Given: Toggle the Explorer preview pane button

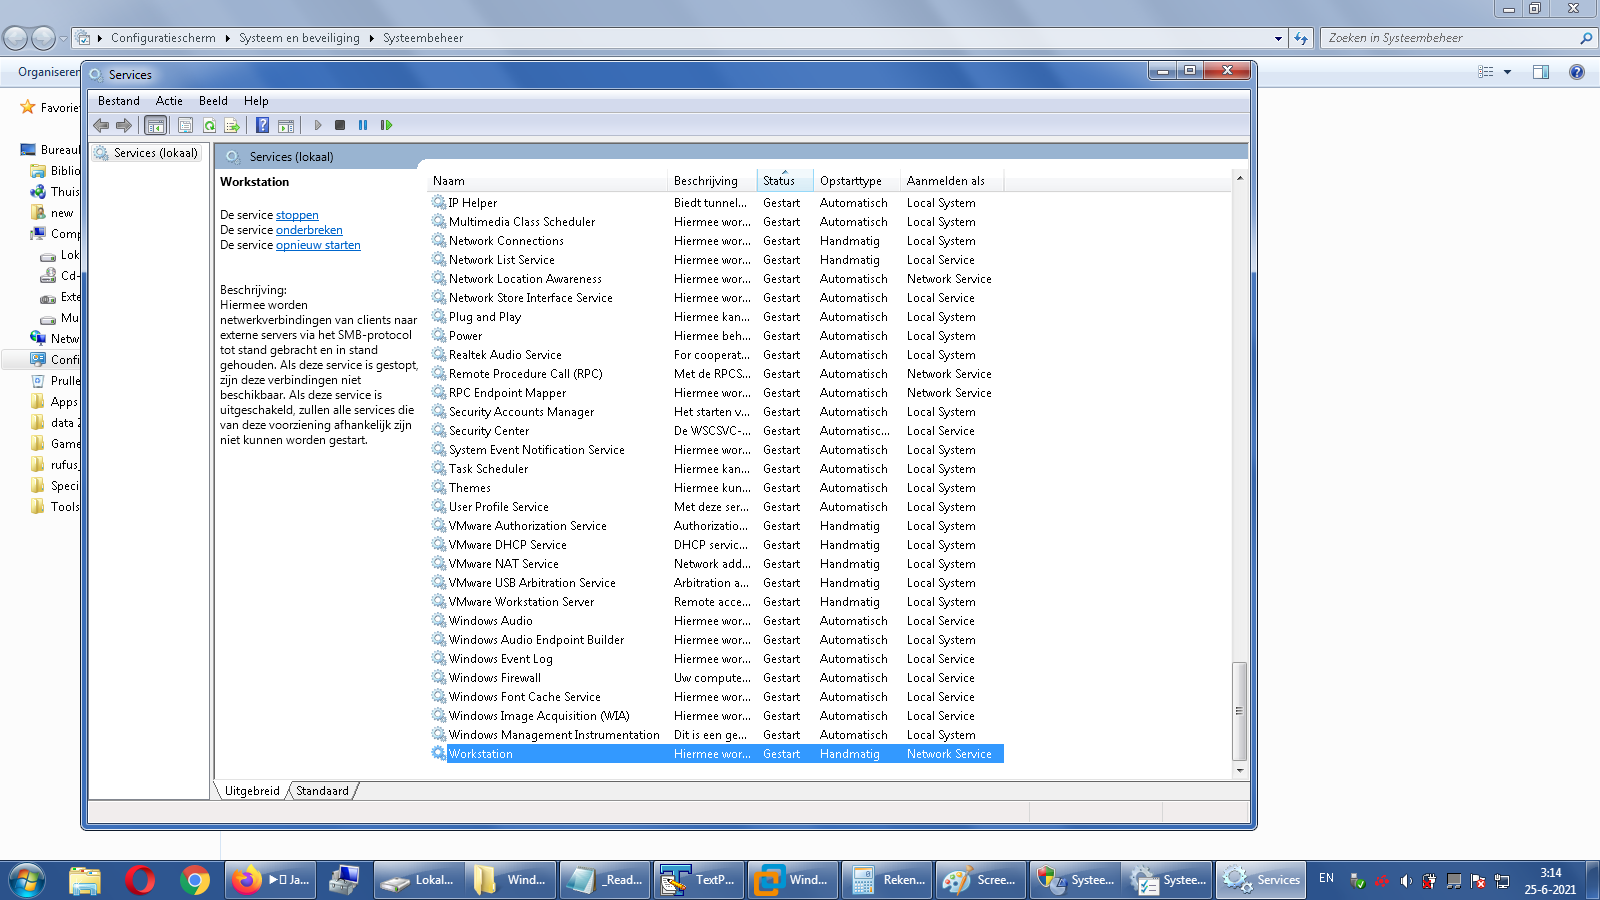Looking at the screenshot, I should point(1541,72).
